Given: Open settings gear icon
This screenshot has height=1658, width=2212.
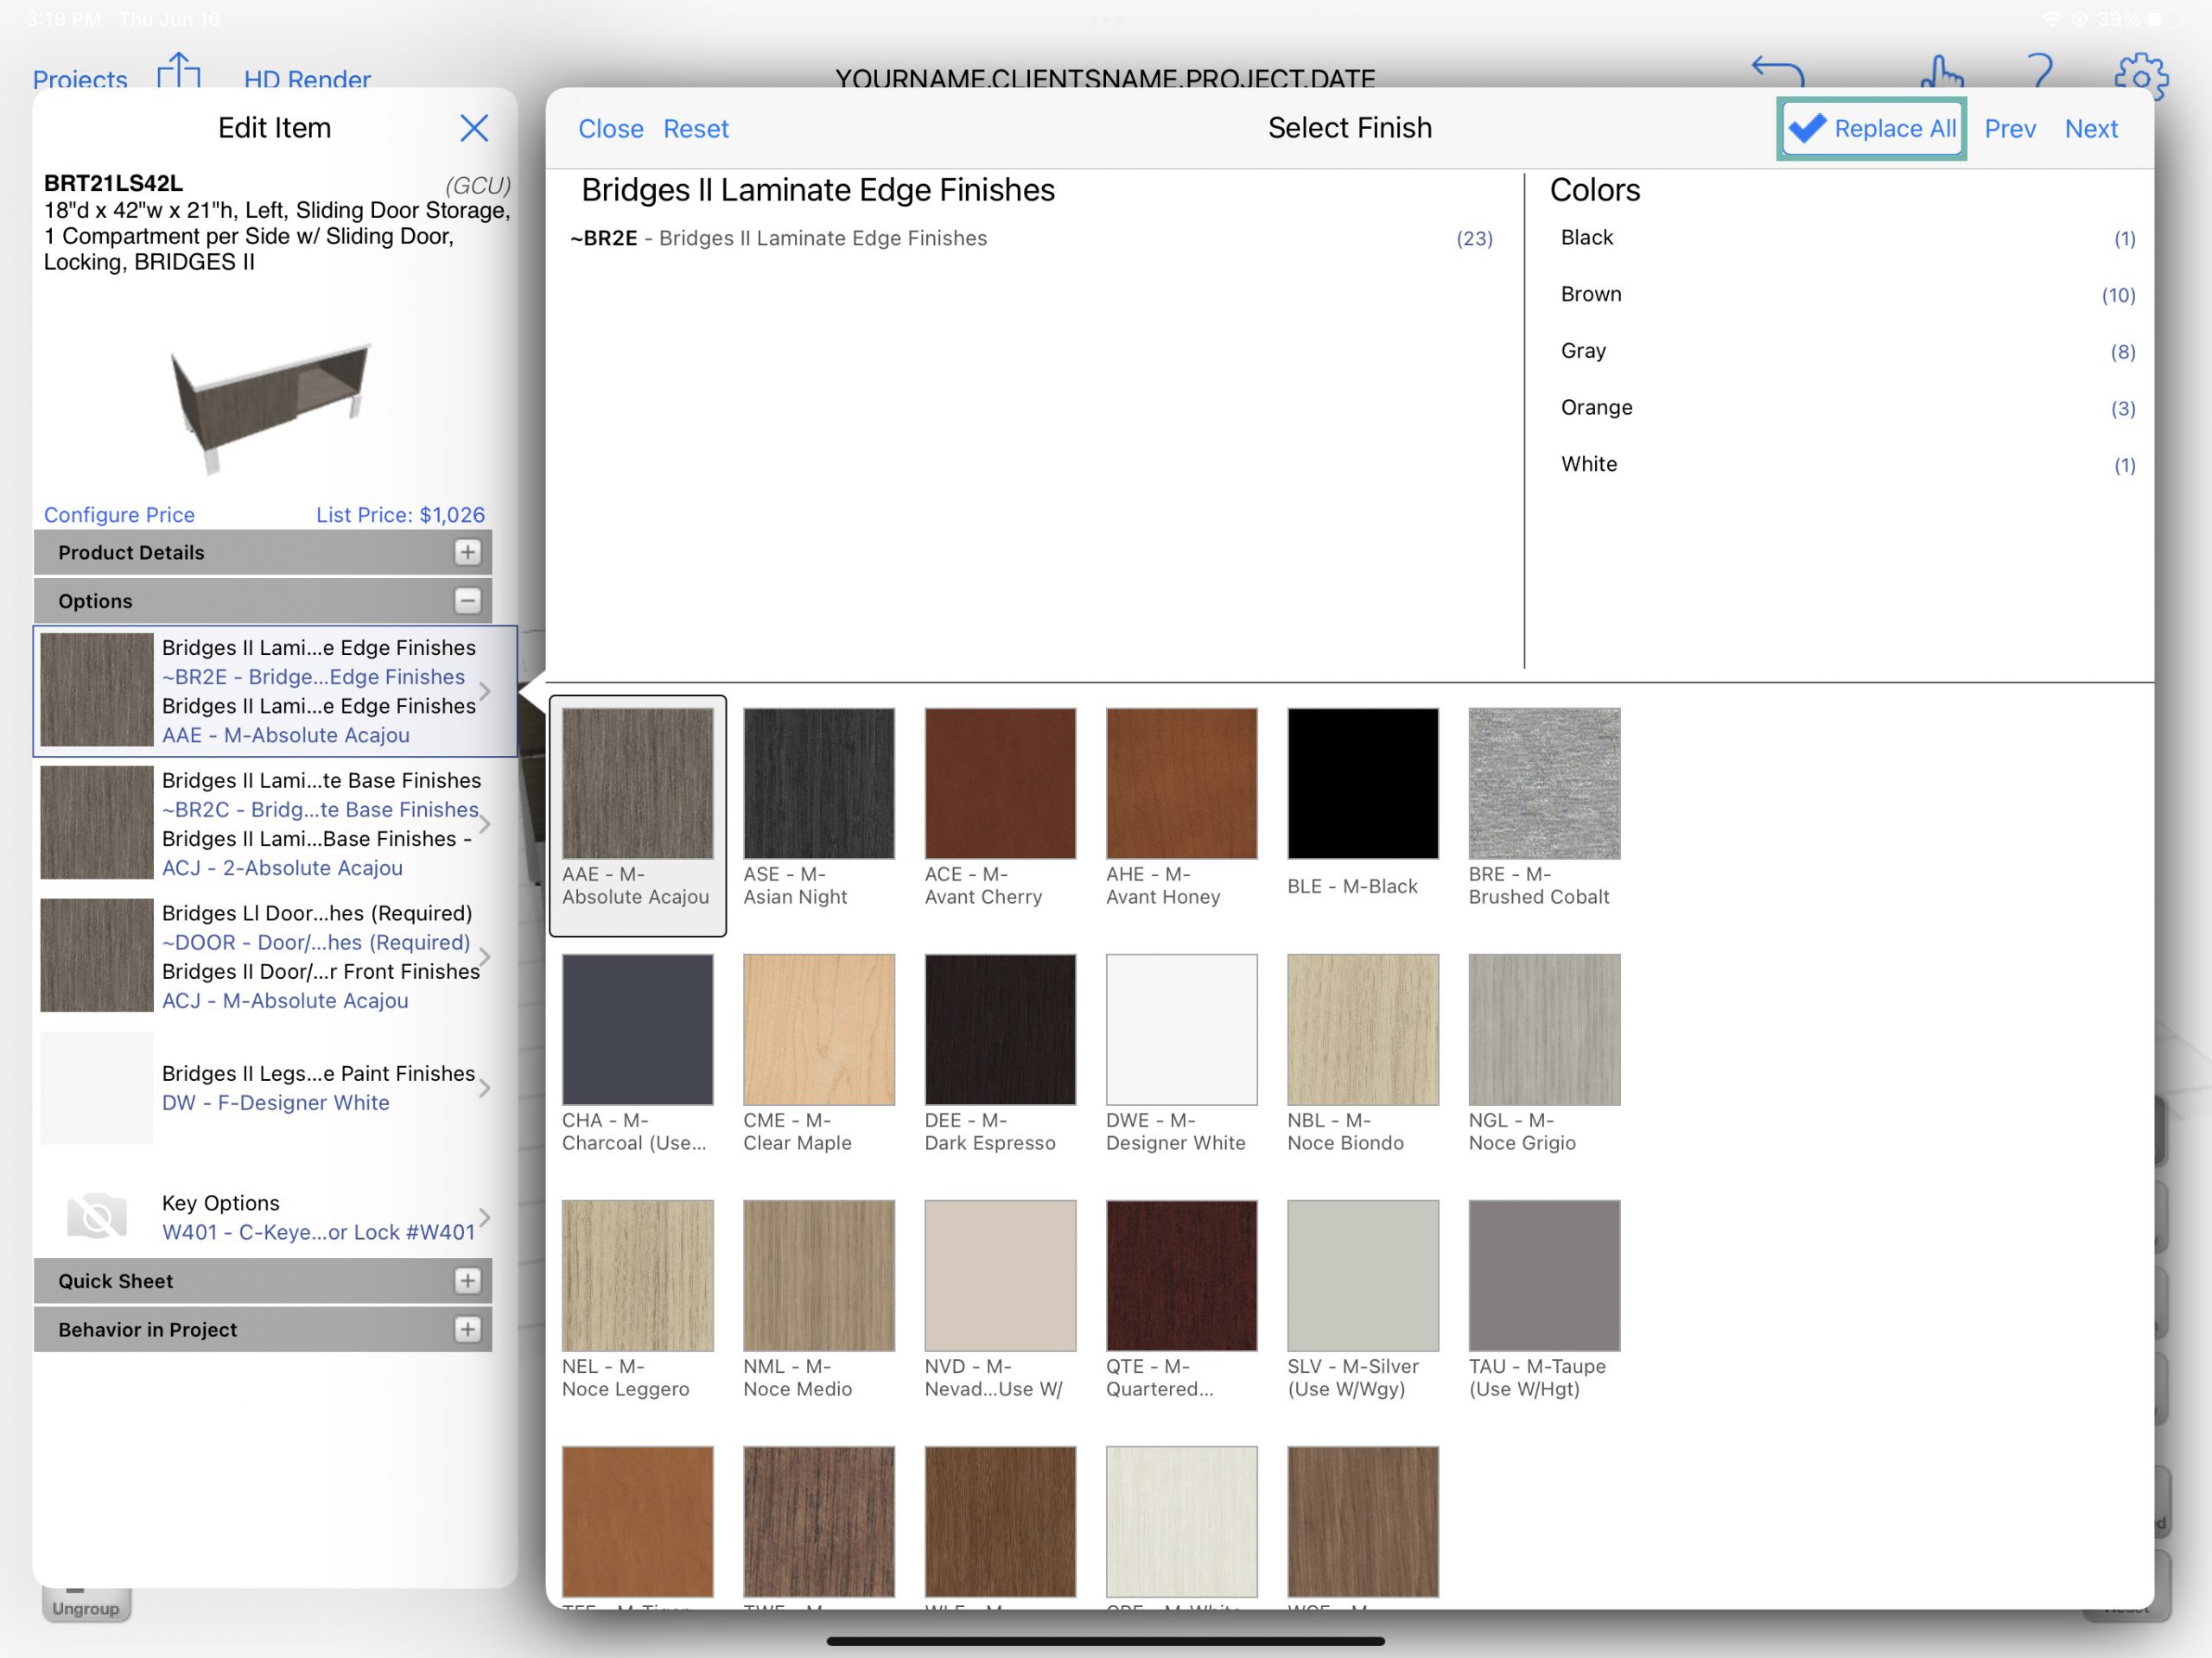Looking at the screenshot, I should pos(2141,75).
